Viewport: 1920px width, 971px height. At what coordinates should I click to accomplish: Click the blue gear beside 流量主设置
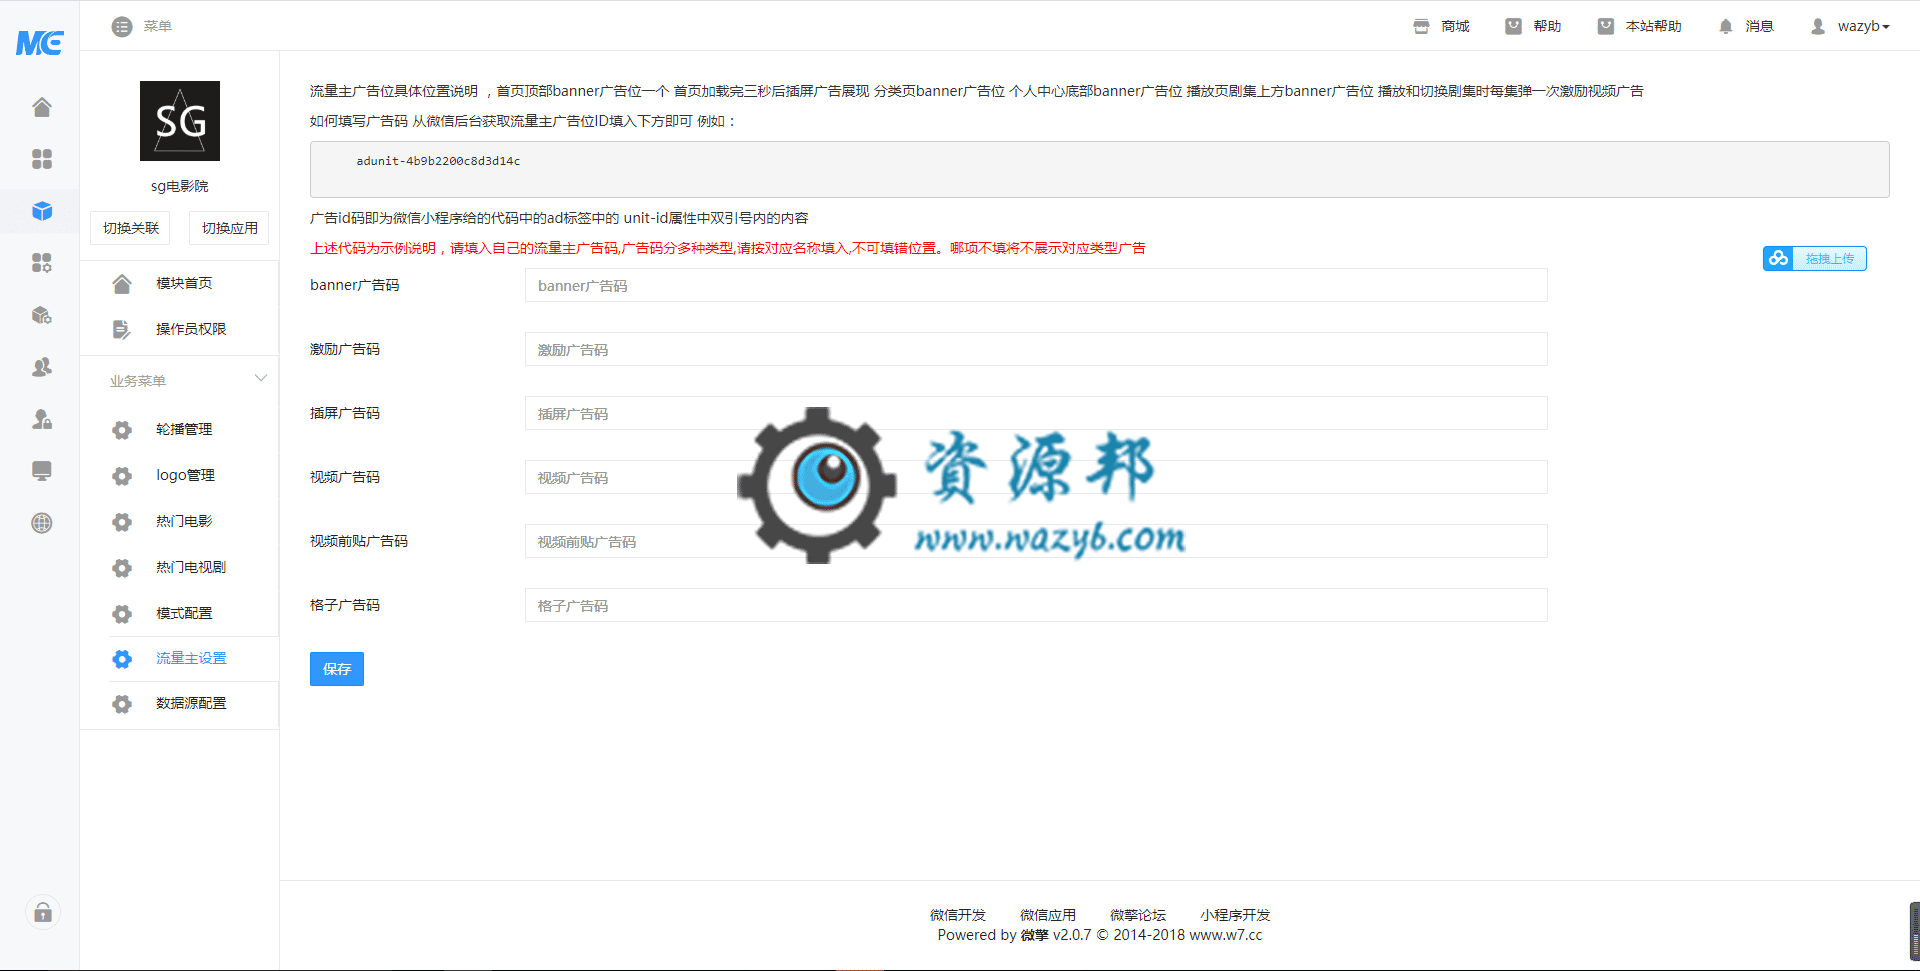(122, 659)
